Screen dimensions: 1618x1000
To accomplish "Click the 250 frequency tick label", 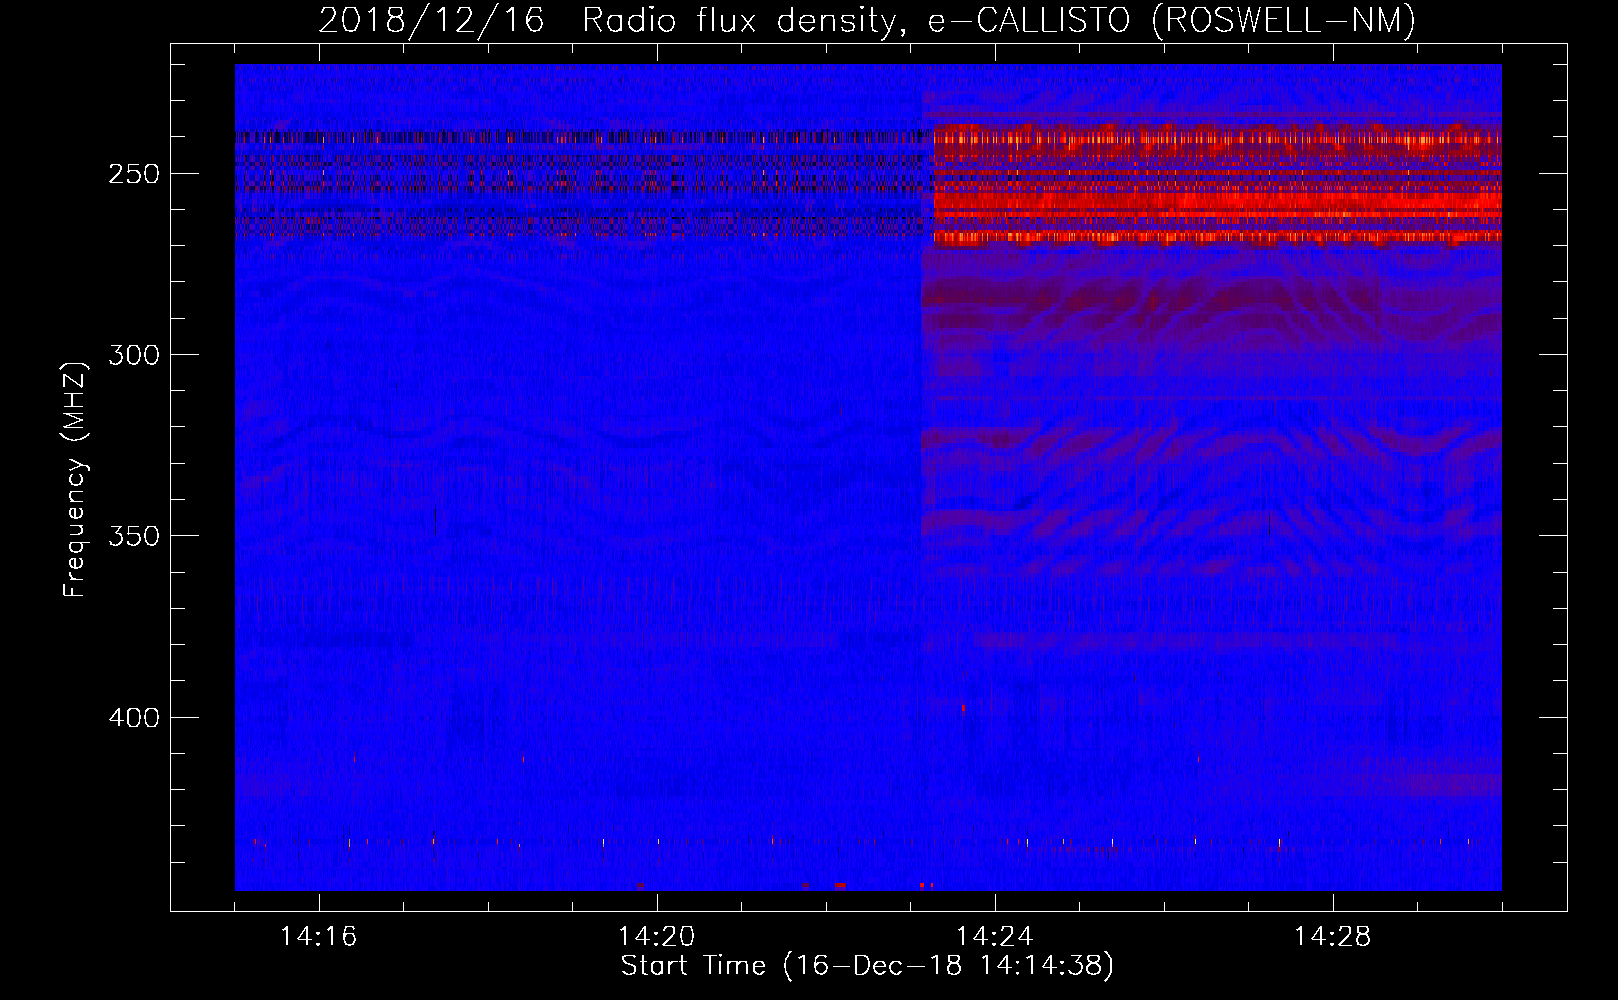I will [x=134, y=174].
